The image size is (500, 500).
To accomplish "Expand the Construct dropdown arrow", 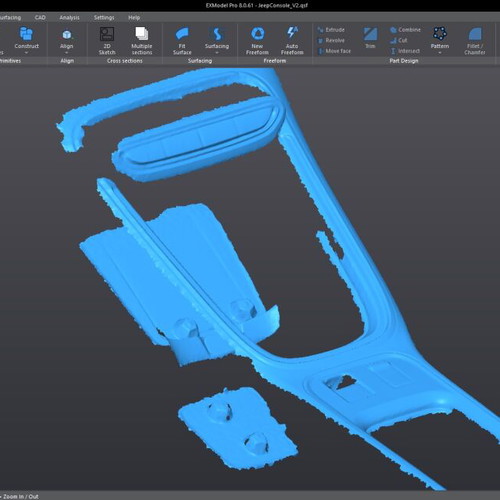I will click(26, 53).
